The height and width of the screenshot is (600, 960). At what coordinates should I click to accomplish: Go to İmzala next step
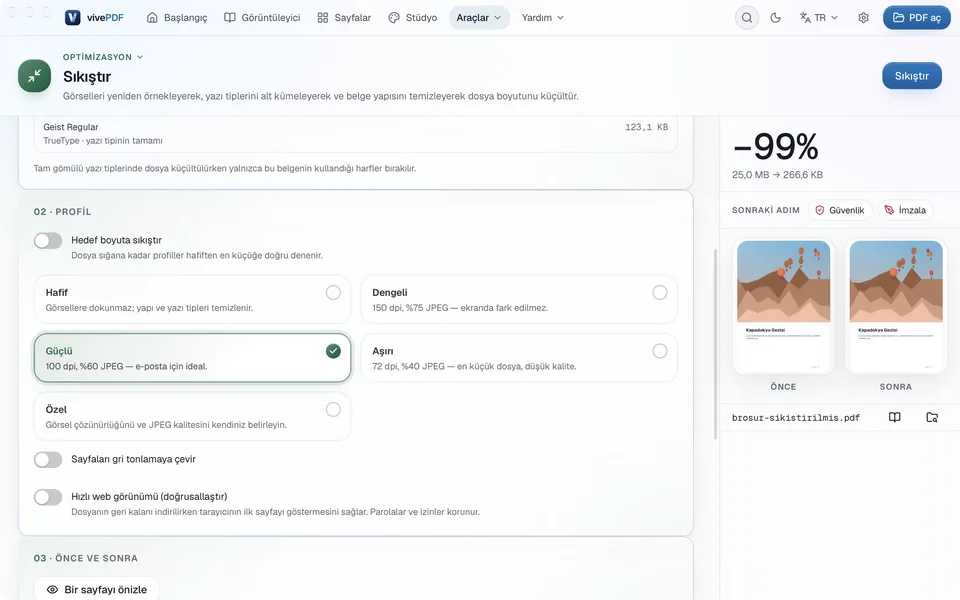[906, 210]
